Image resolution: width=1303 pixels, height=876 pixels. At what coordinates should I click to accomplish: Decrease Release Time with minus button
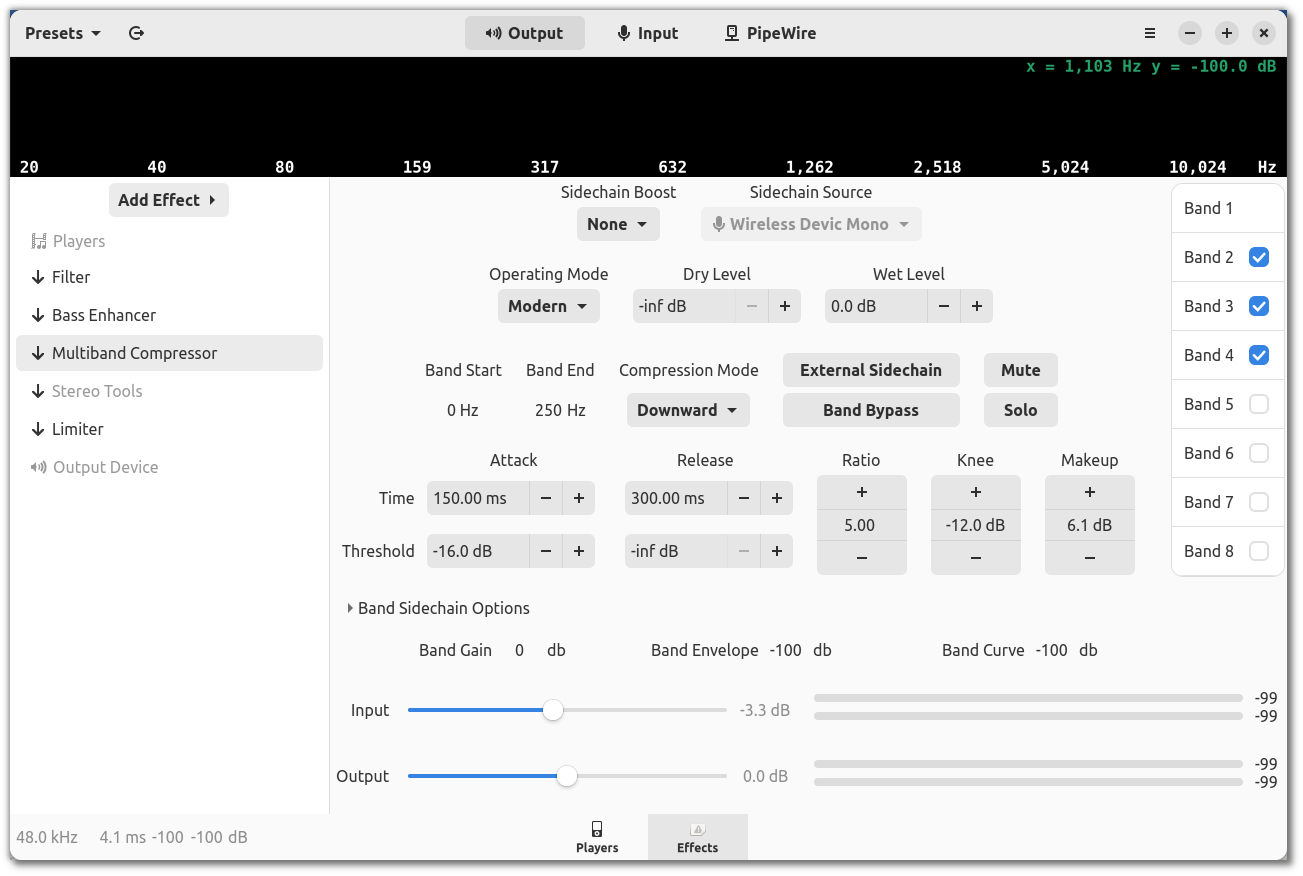(x=743, y=498)
